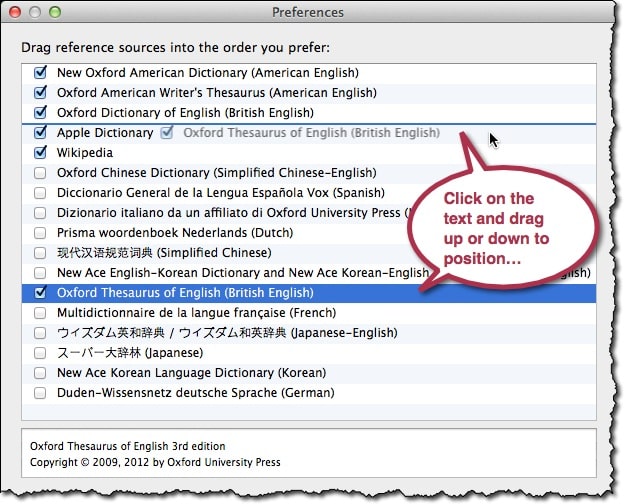Select New Oxford American Dictionary text
This screenshot has width=624, height=504.
(x=208, y=73)
